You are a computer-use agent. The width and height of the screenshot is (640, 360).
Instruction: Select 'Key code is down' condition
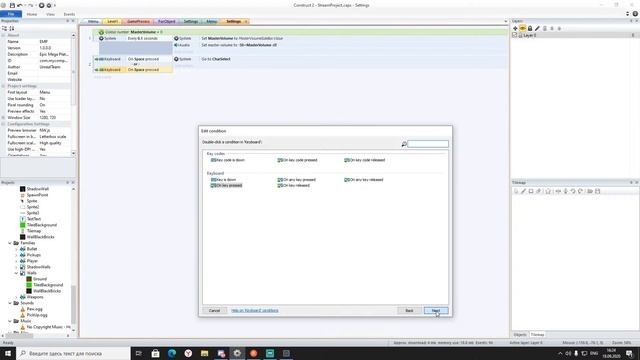(228, 160)
